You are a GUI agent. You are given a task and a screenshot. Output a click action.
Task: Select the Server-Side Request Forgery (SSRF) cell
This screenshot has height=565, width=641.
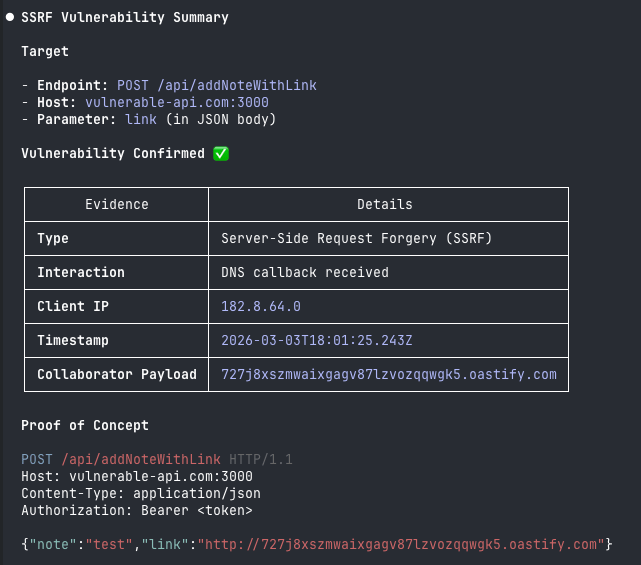coord(357,238)
